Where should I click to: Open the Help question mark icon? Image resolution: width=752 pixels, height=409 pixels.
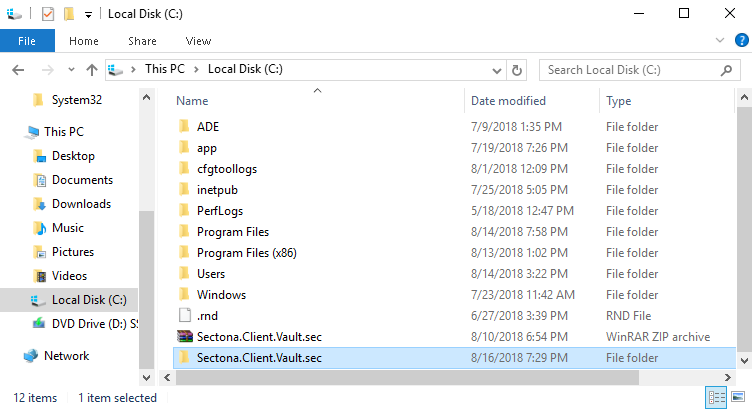(x=741, y=41)
